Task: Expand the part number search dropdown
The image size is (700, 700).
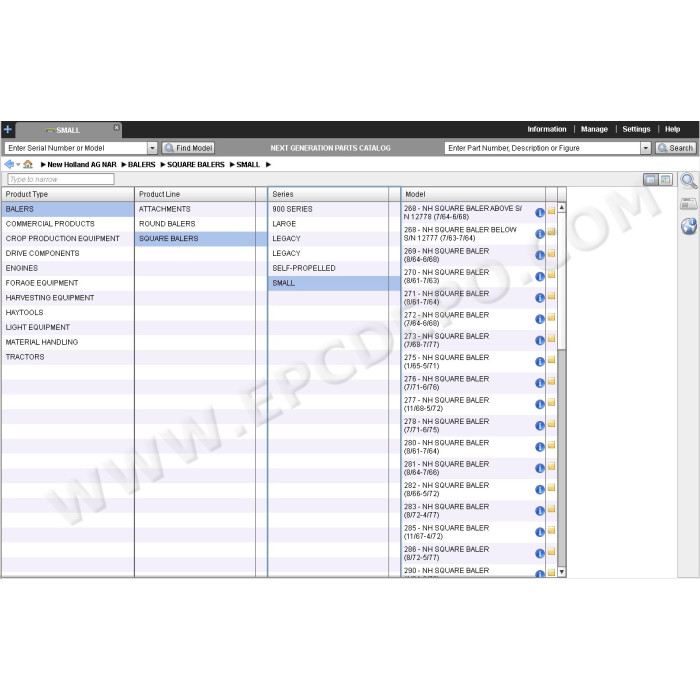Action: pos(646,148)
